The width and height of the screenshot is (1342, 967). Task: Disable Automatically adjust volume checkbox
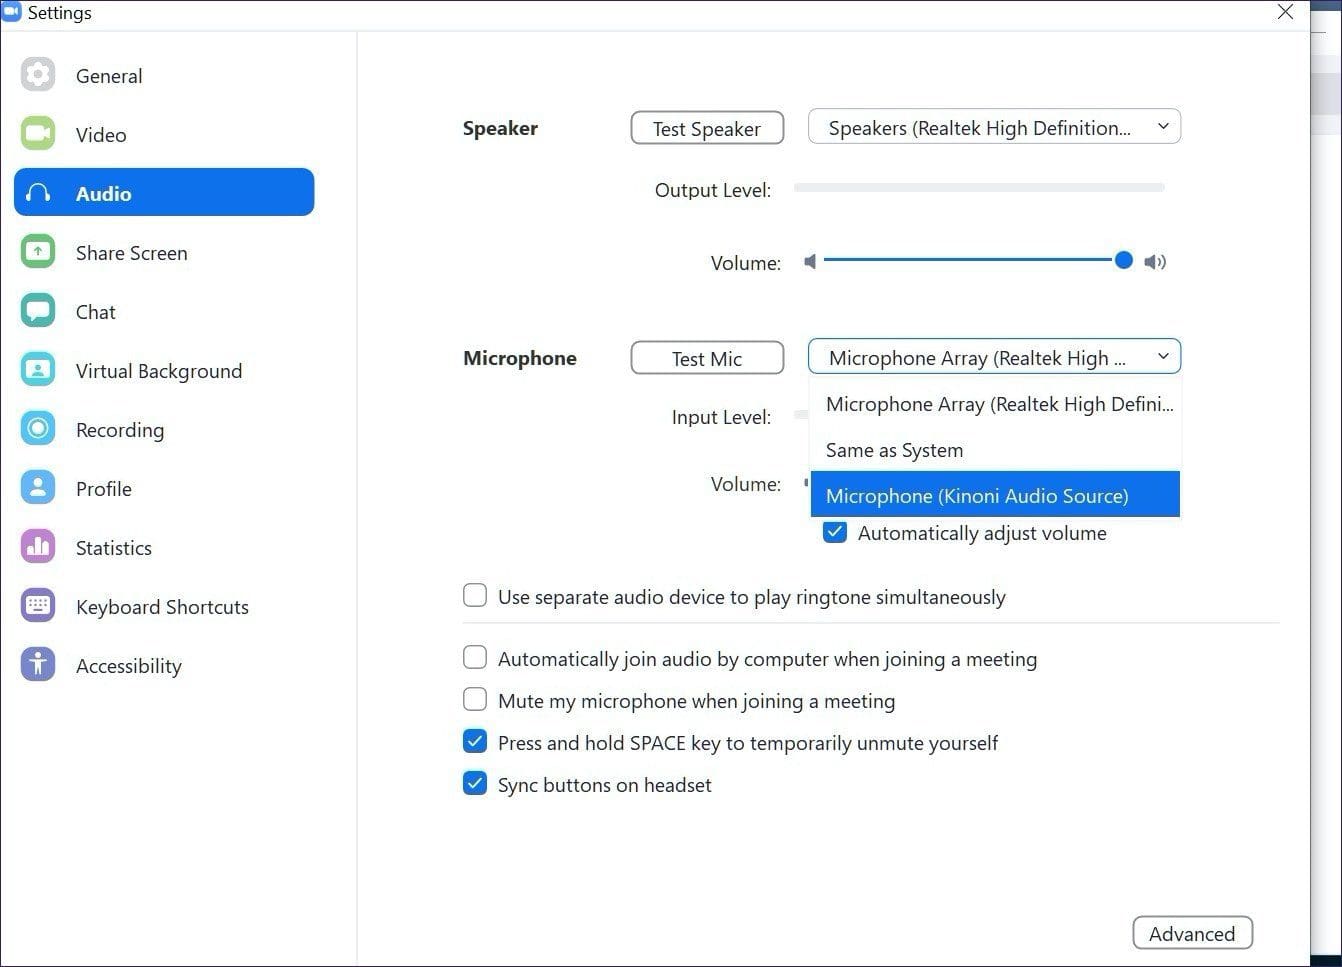pos(835,532)
